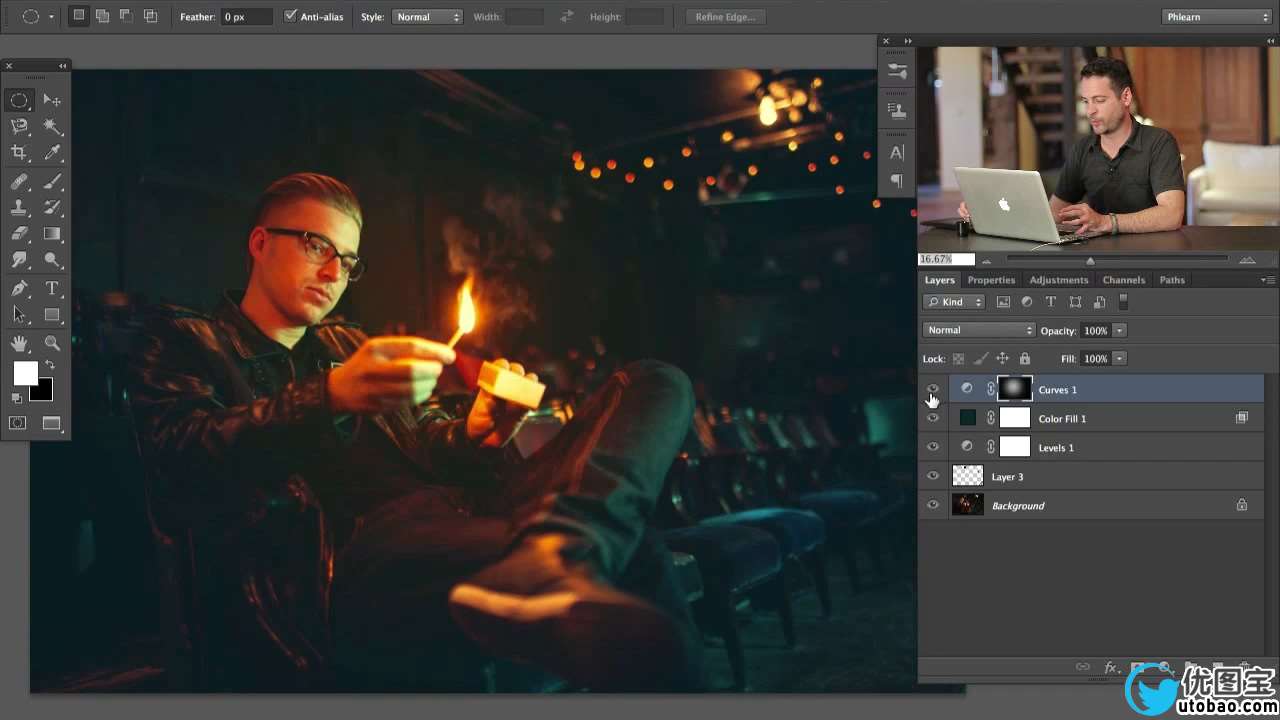Open the Phlearn workspace dropdown
The width and height of the screenshot is (1280, 720).
(x=1217, y=17)
